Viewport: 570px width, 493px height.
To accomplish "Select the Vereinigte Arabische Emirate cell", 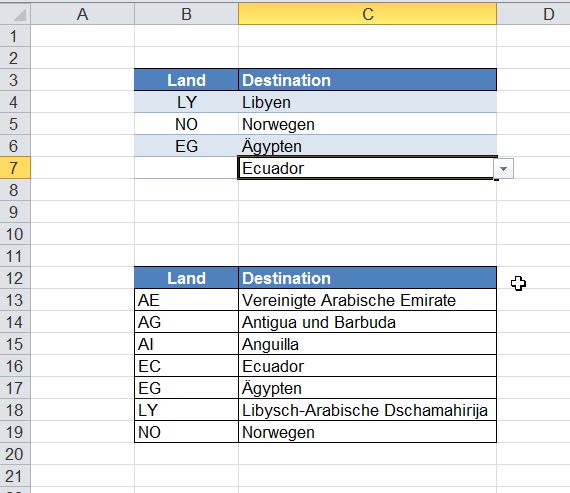I will [x=368, y=300].
